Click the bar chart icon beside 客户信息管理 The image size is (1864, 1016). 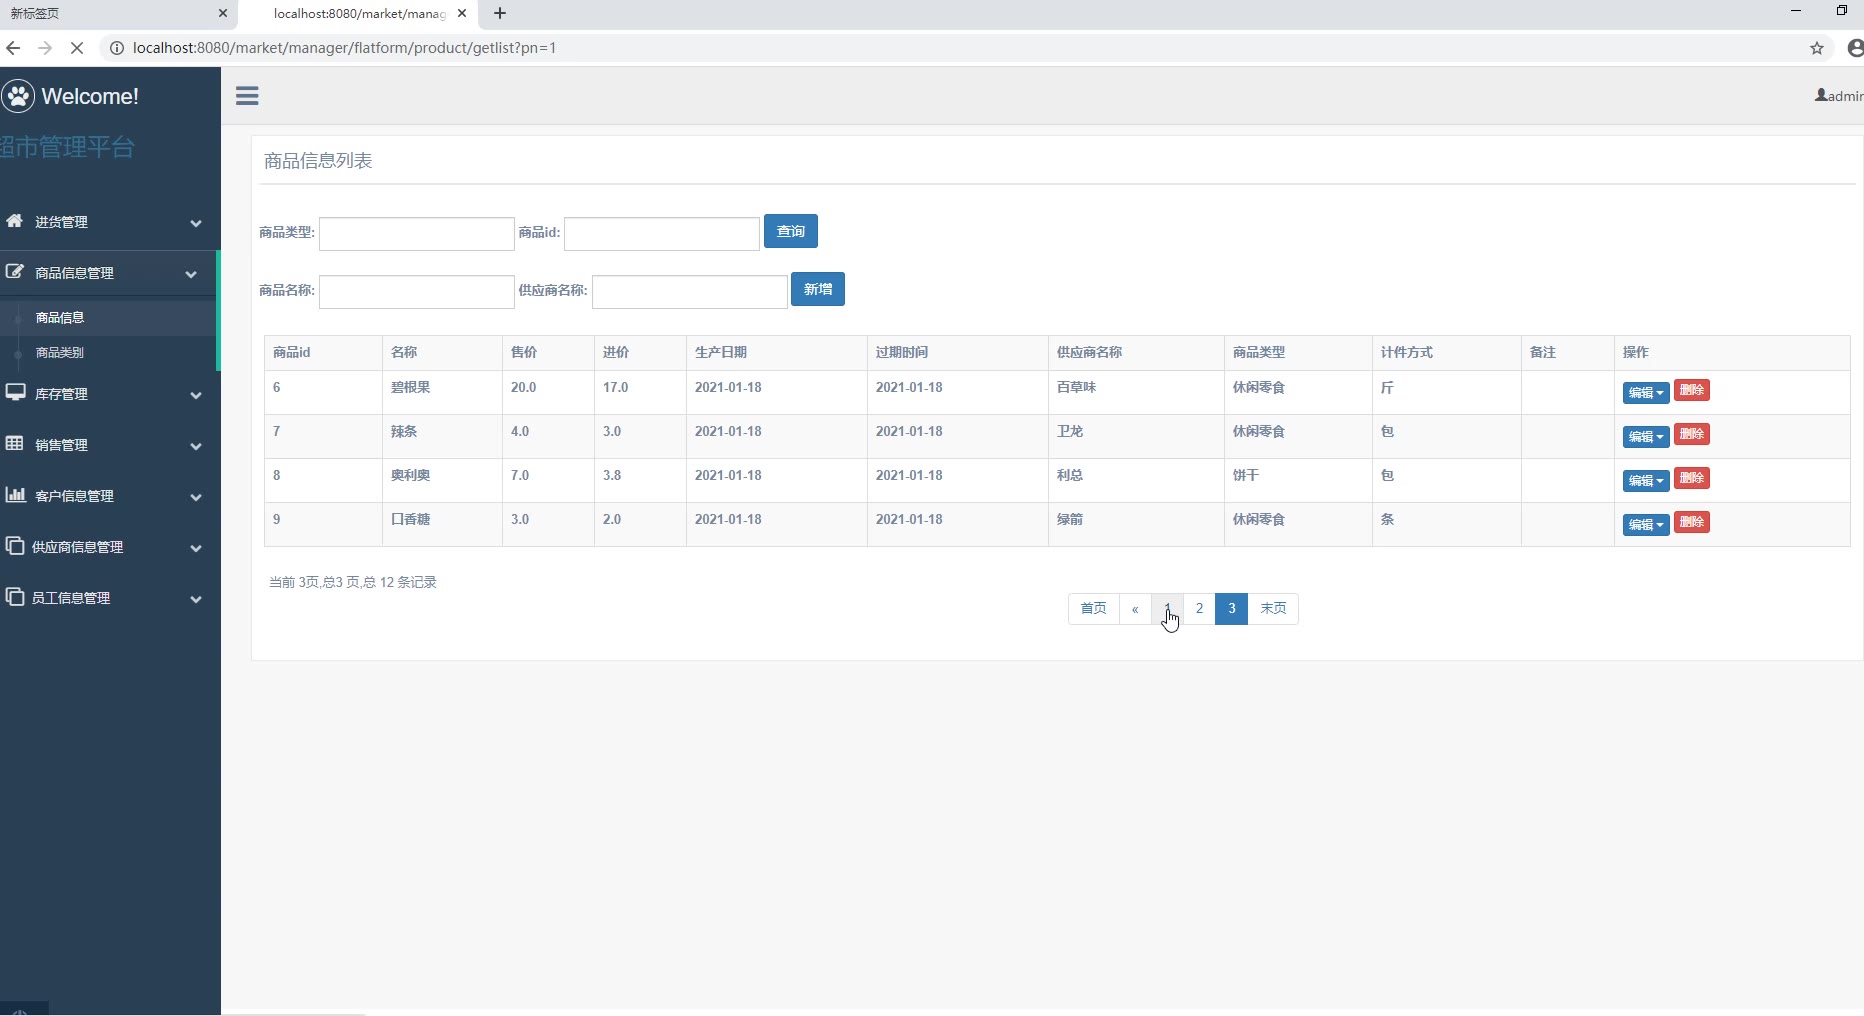click(x=15, y=495)
